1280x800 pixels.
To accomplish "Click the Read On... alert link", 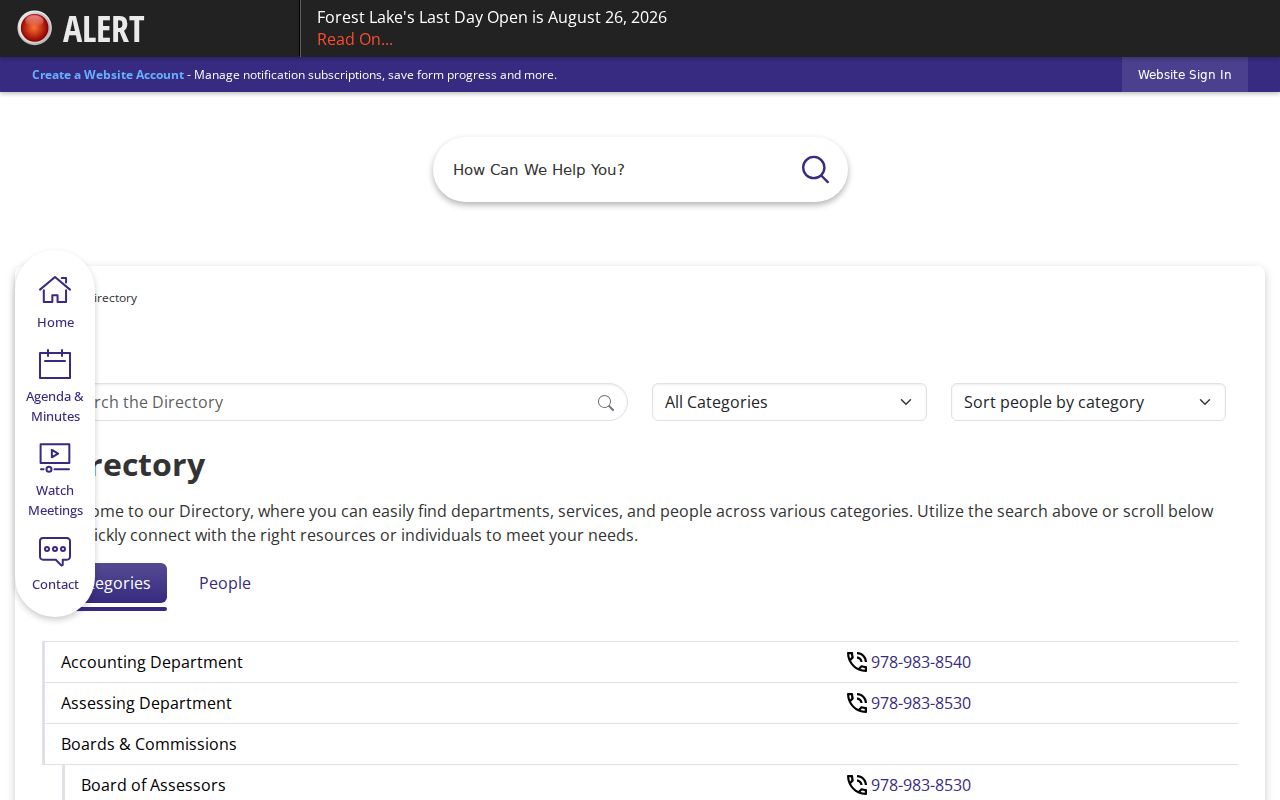I will [355, 39].
